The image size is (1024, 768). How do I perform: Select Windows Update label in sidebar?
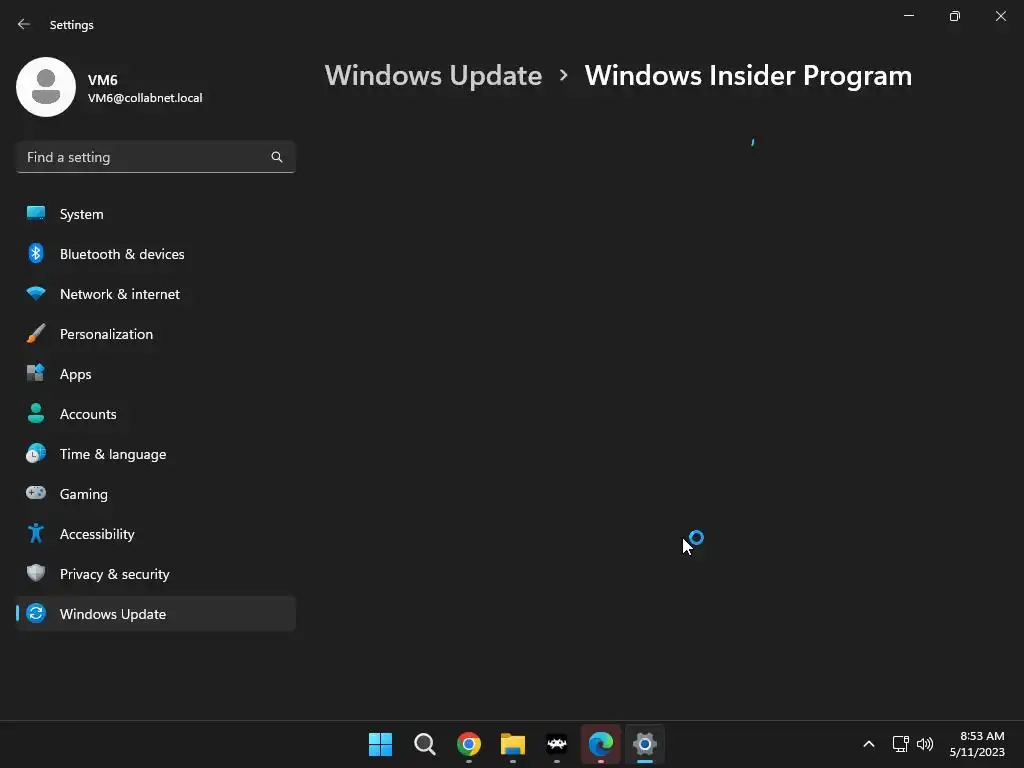point(113,614)
